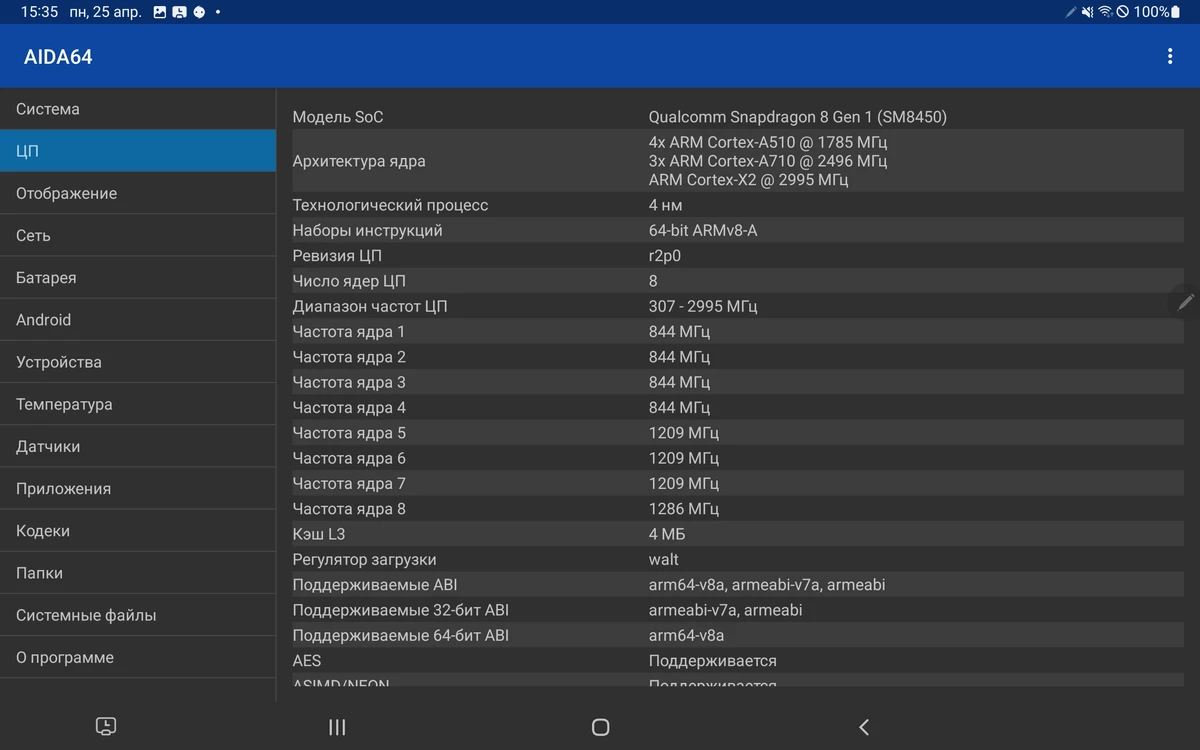Select the Поддерживаемые 32-бит ABI row
1200x750 pixels.
(738, 610)
